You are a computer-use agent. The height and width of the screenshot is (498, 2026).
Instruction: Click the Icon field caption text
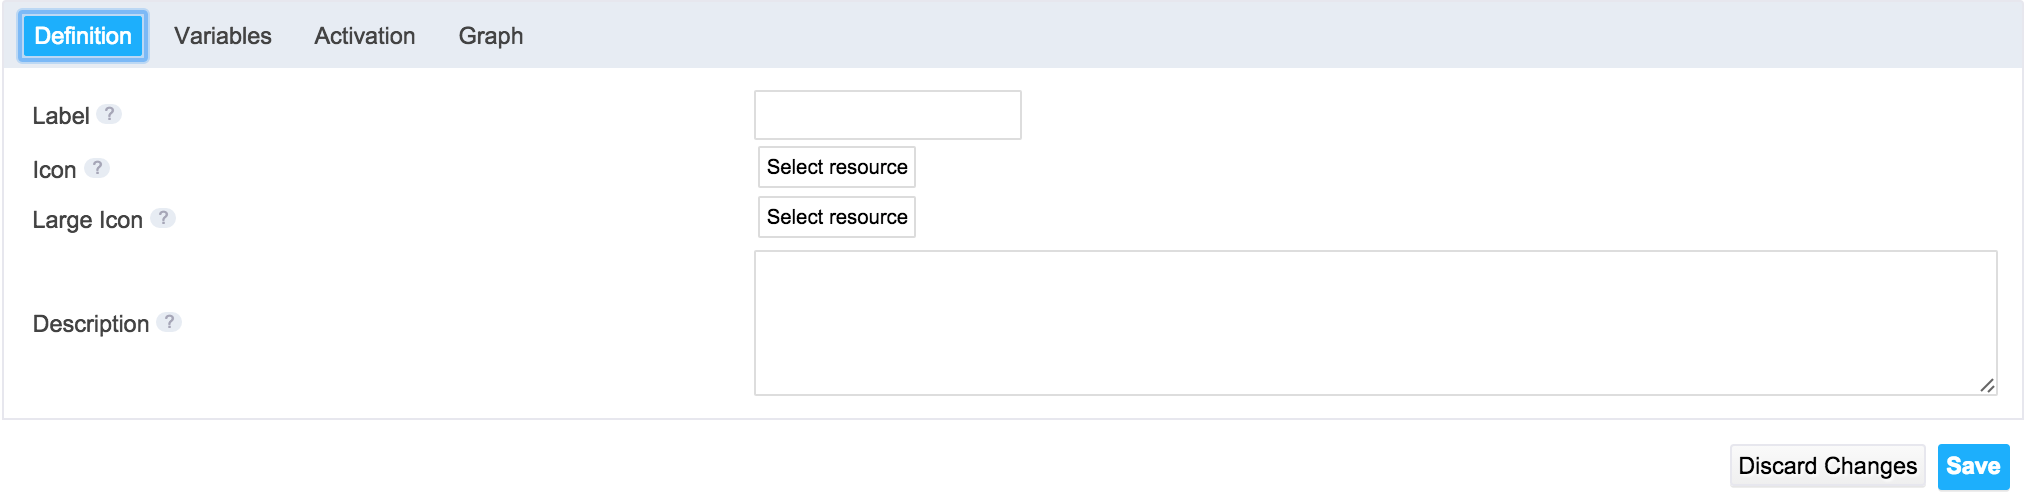(x=54, y=170)
